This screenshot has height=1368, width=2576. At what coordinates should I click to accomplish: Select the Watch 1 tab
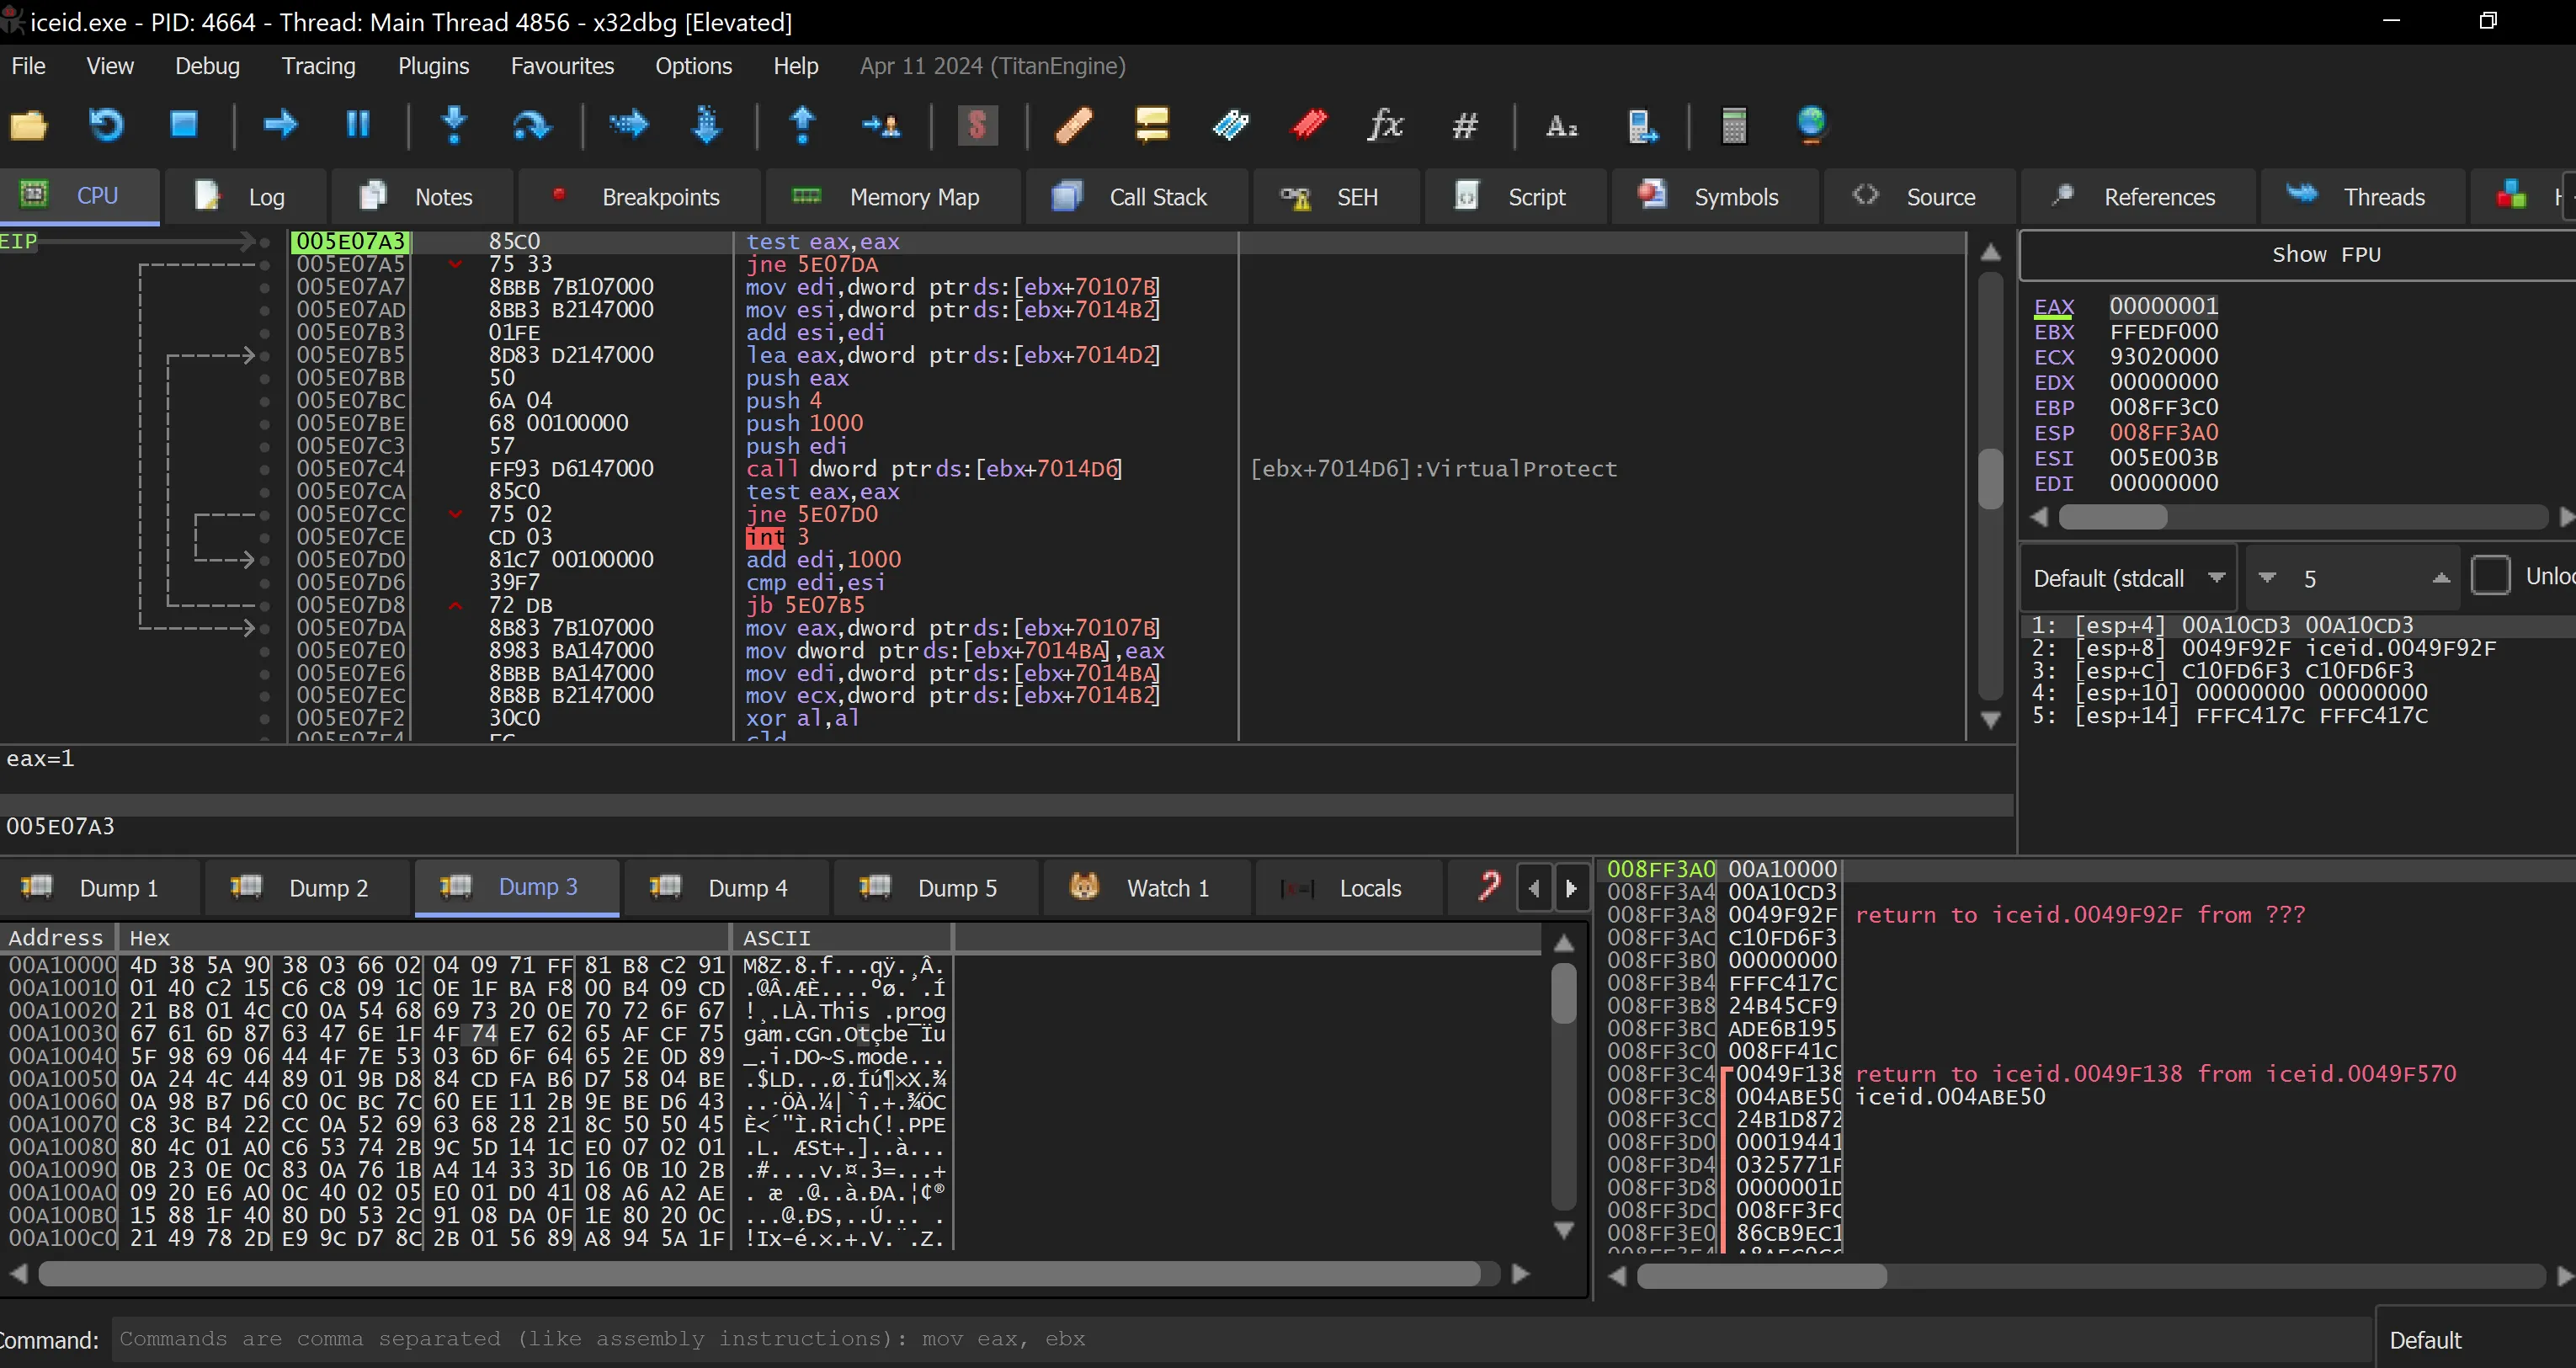(x=1146, y=888)
